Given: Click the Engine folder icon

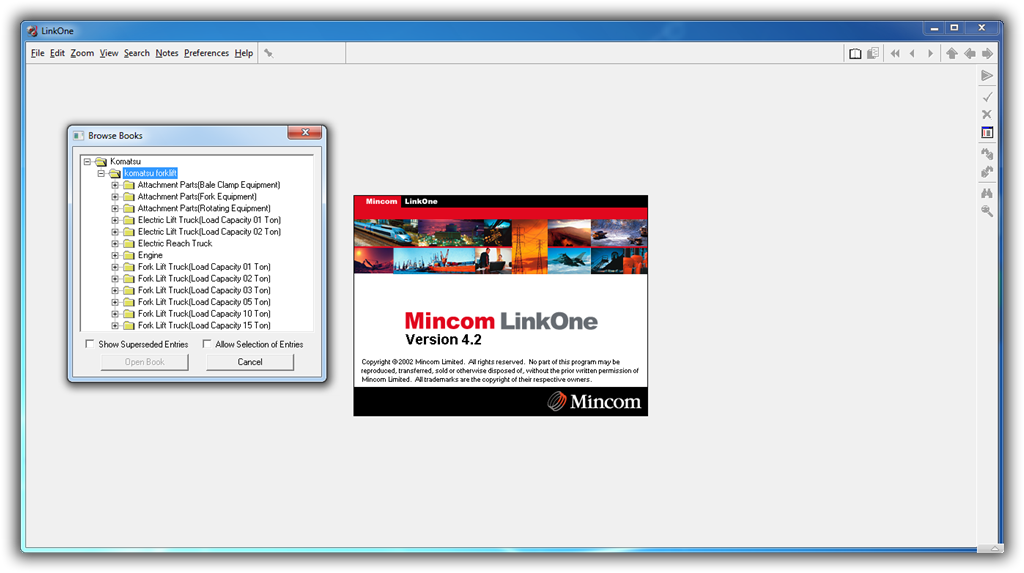Looking at the screenshot, I should tap(129, 255).
